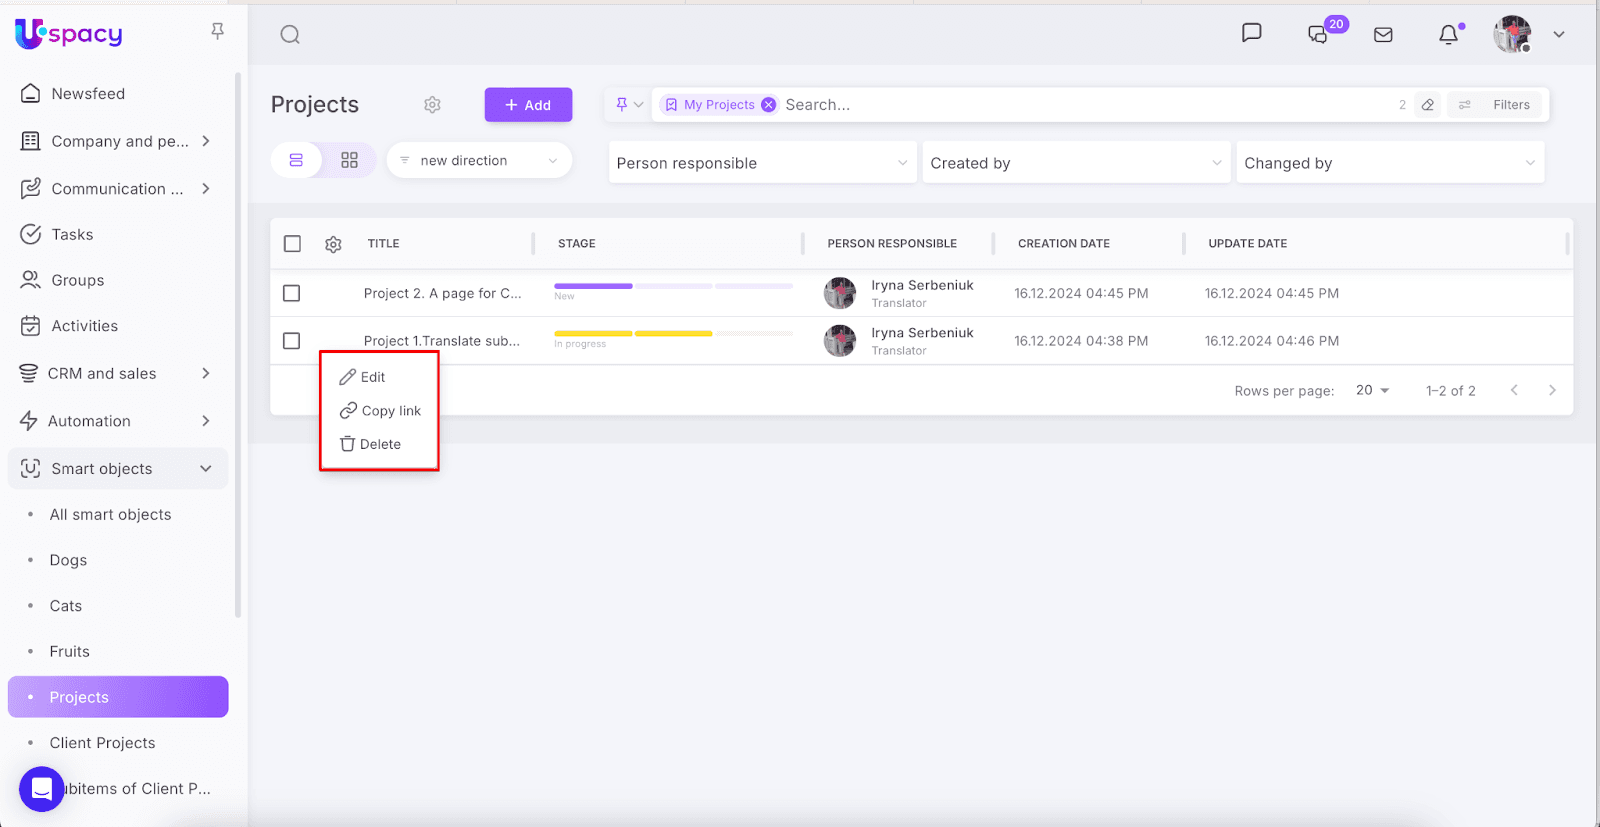Tick the checkbox for Project 1 row

[292, 341]
